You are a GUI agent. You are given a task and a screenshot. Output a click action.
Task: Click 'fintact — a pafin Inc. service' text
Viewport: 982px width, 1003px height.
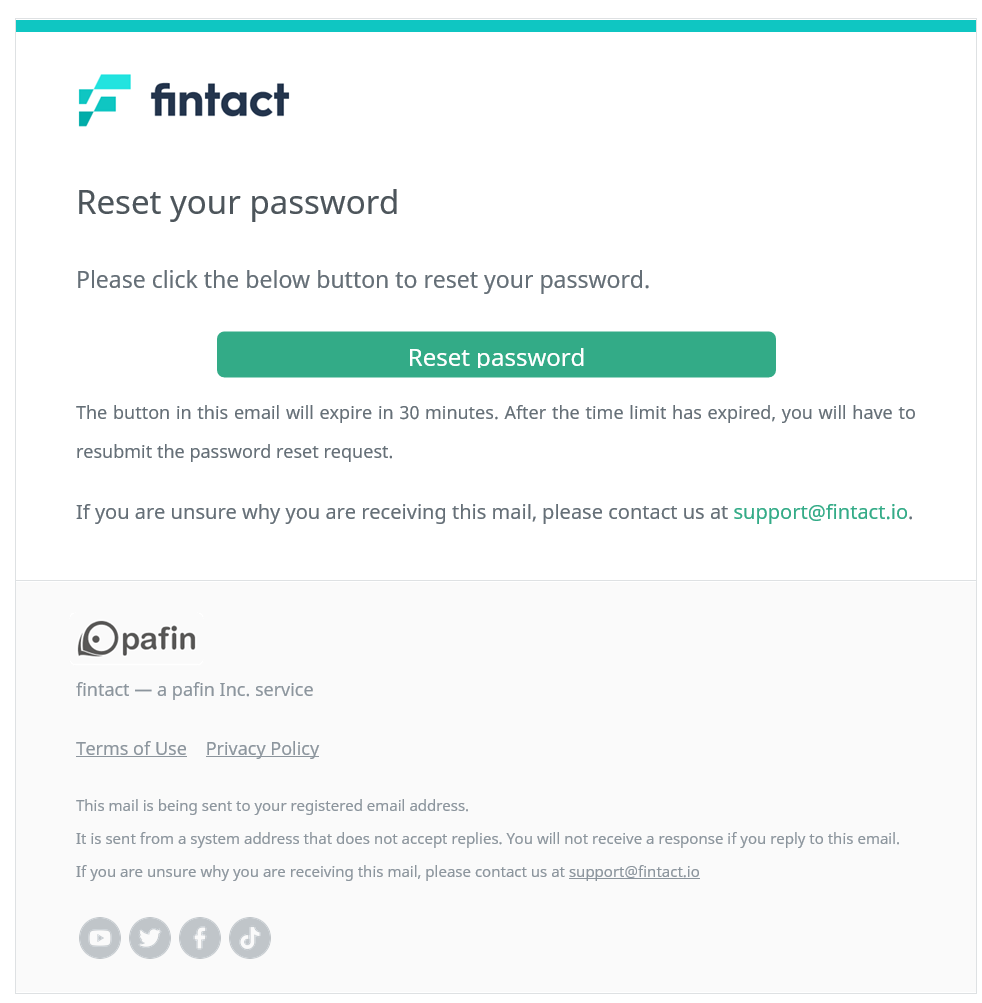pyautogui.click(x=194, y=690)
